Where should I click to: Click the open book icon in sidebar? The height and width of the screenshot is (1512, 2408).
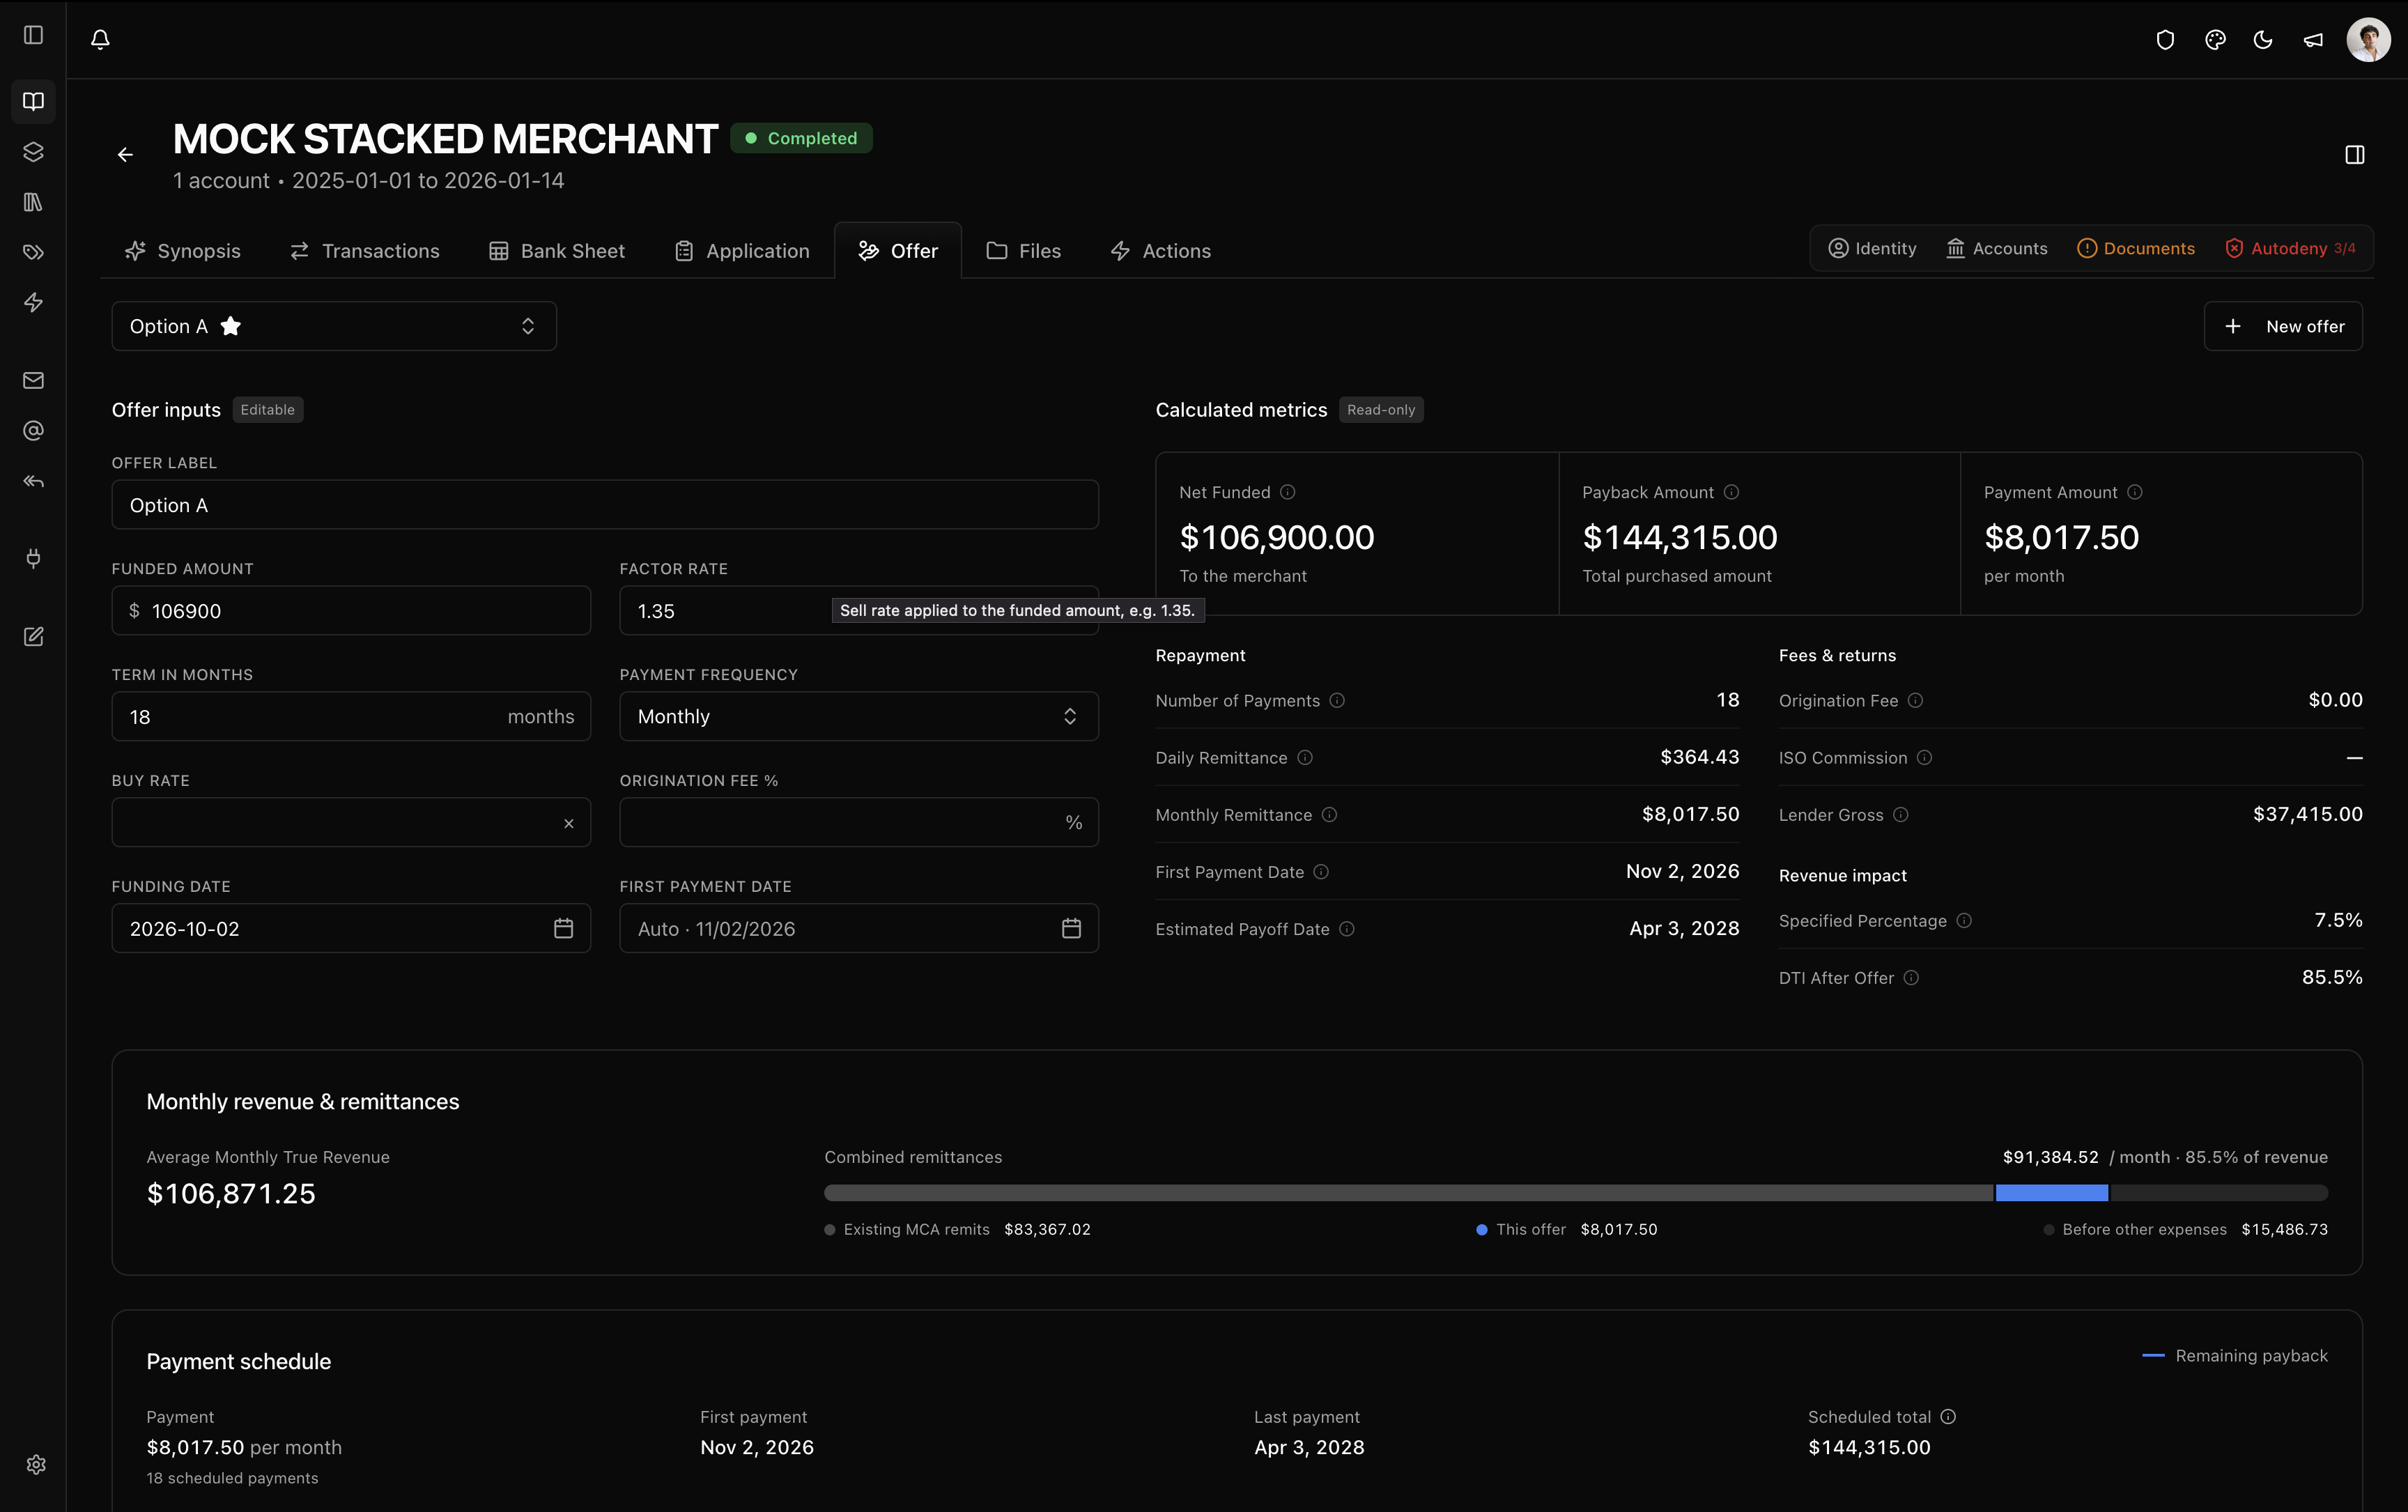click(33, 101)
